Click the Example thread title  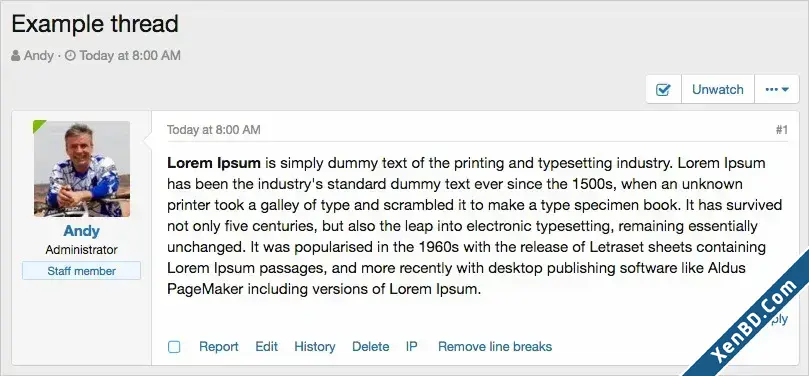click(95, 24)
